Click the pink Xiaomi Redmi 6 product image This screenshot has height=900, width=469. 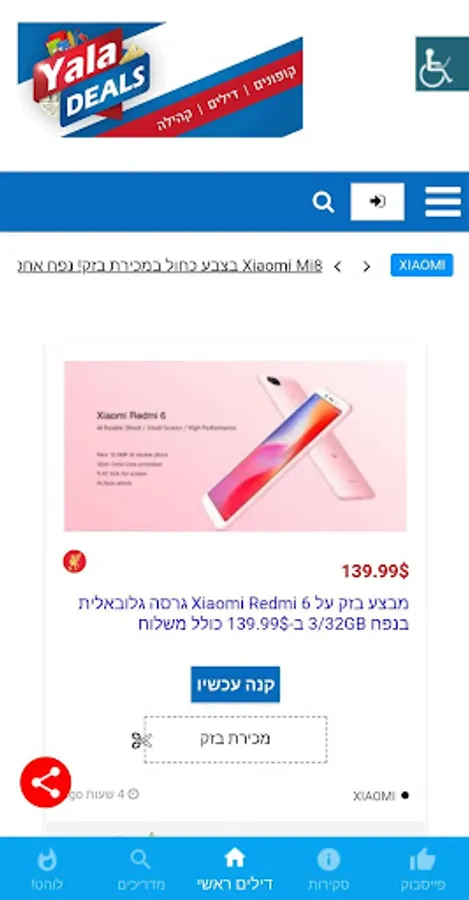coord(235,446)
